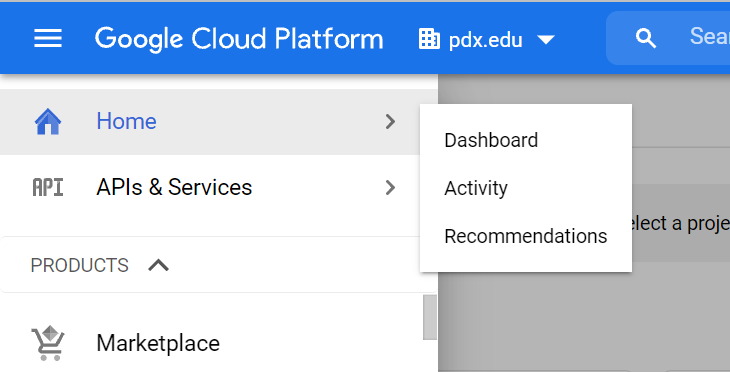
Task: Open the hamburger navigation menu
Action: click(48, 38)
